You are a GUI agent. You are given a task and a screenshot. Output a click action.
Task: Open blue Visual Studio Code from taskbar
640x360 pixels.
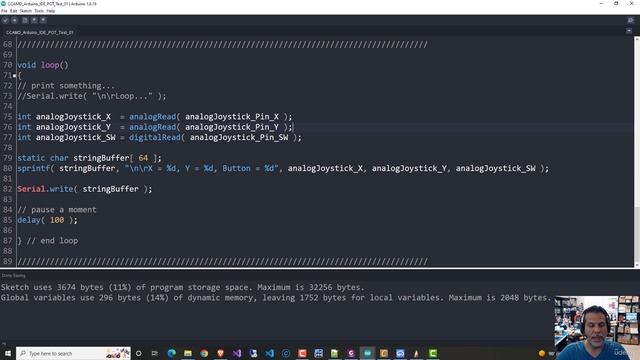(269, 353)
